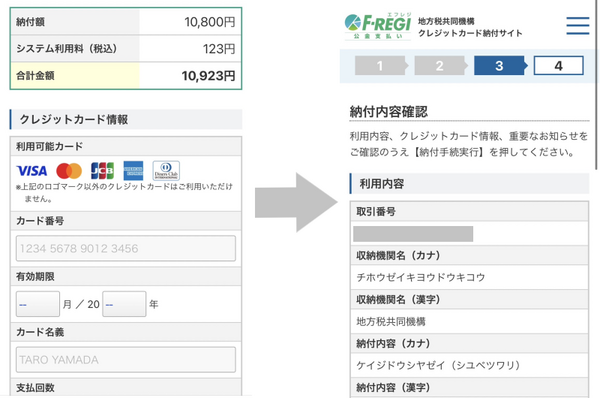Click the 利用内容 section header

point(469,184)
